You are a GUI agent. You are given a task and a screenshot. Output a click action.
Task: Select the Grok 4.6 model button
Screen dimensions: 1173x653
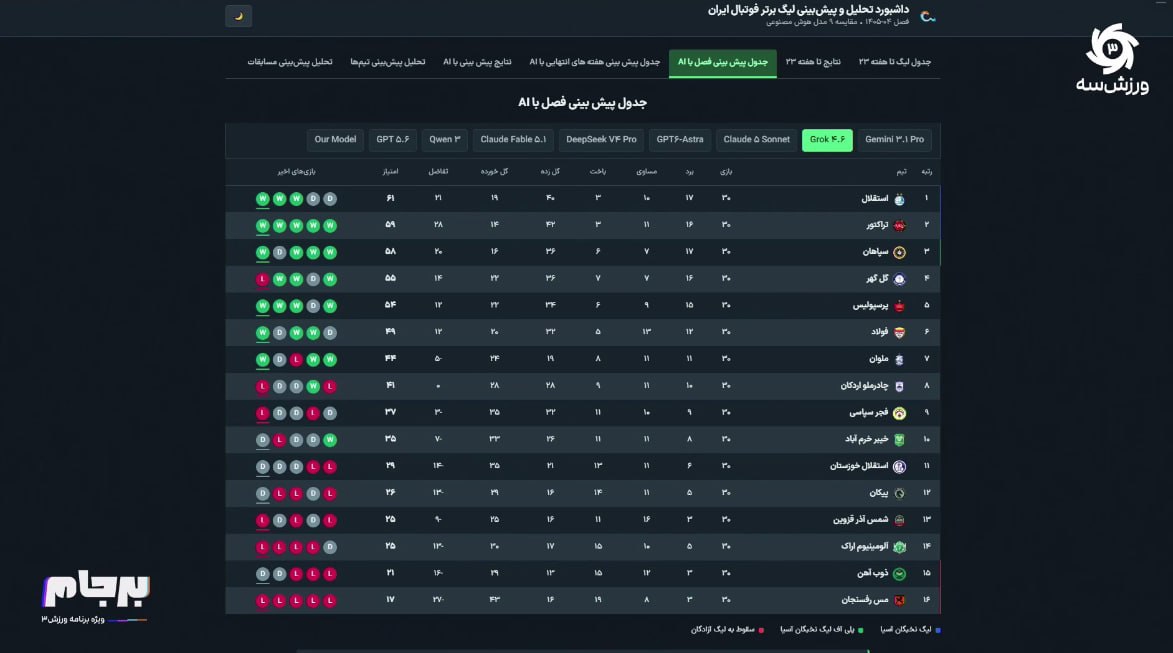point(827,140)
